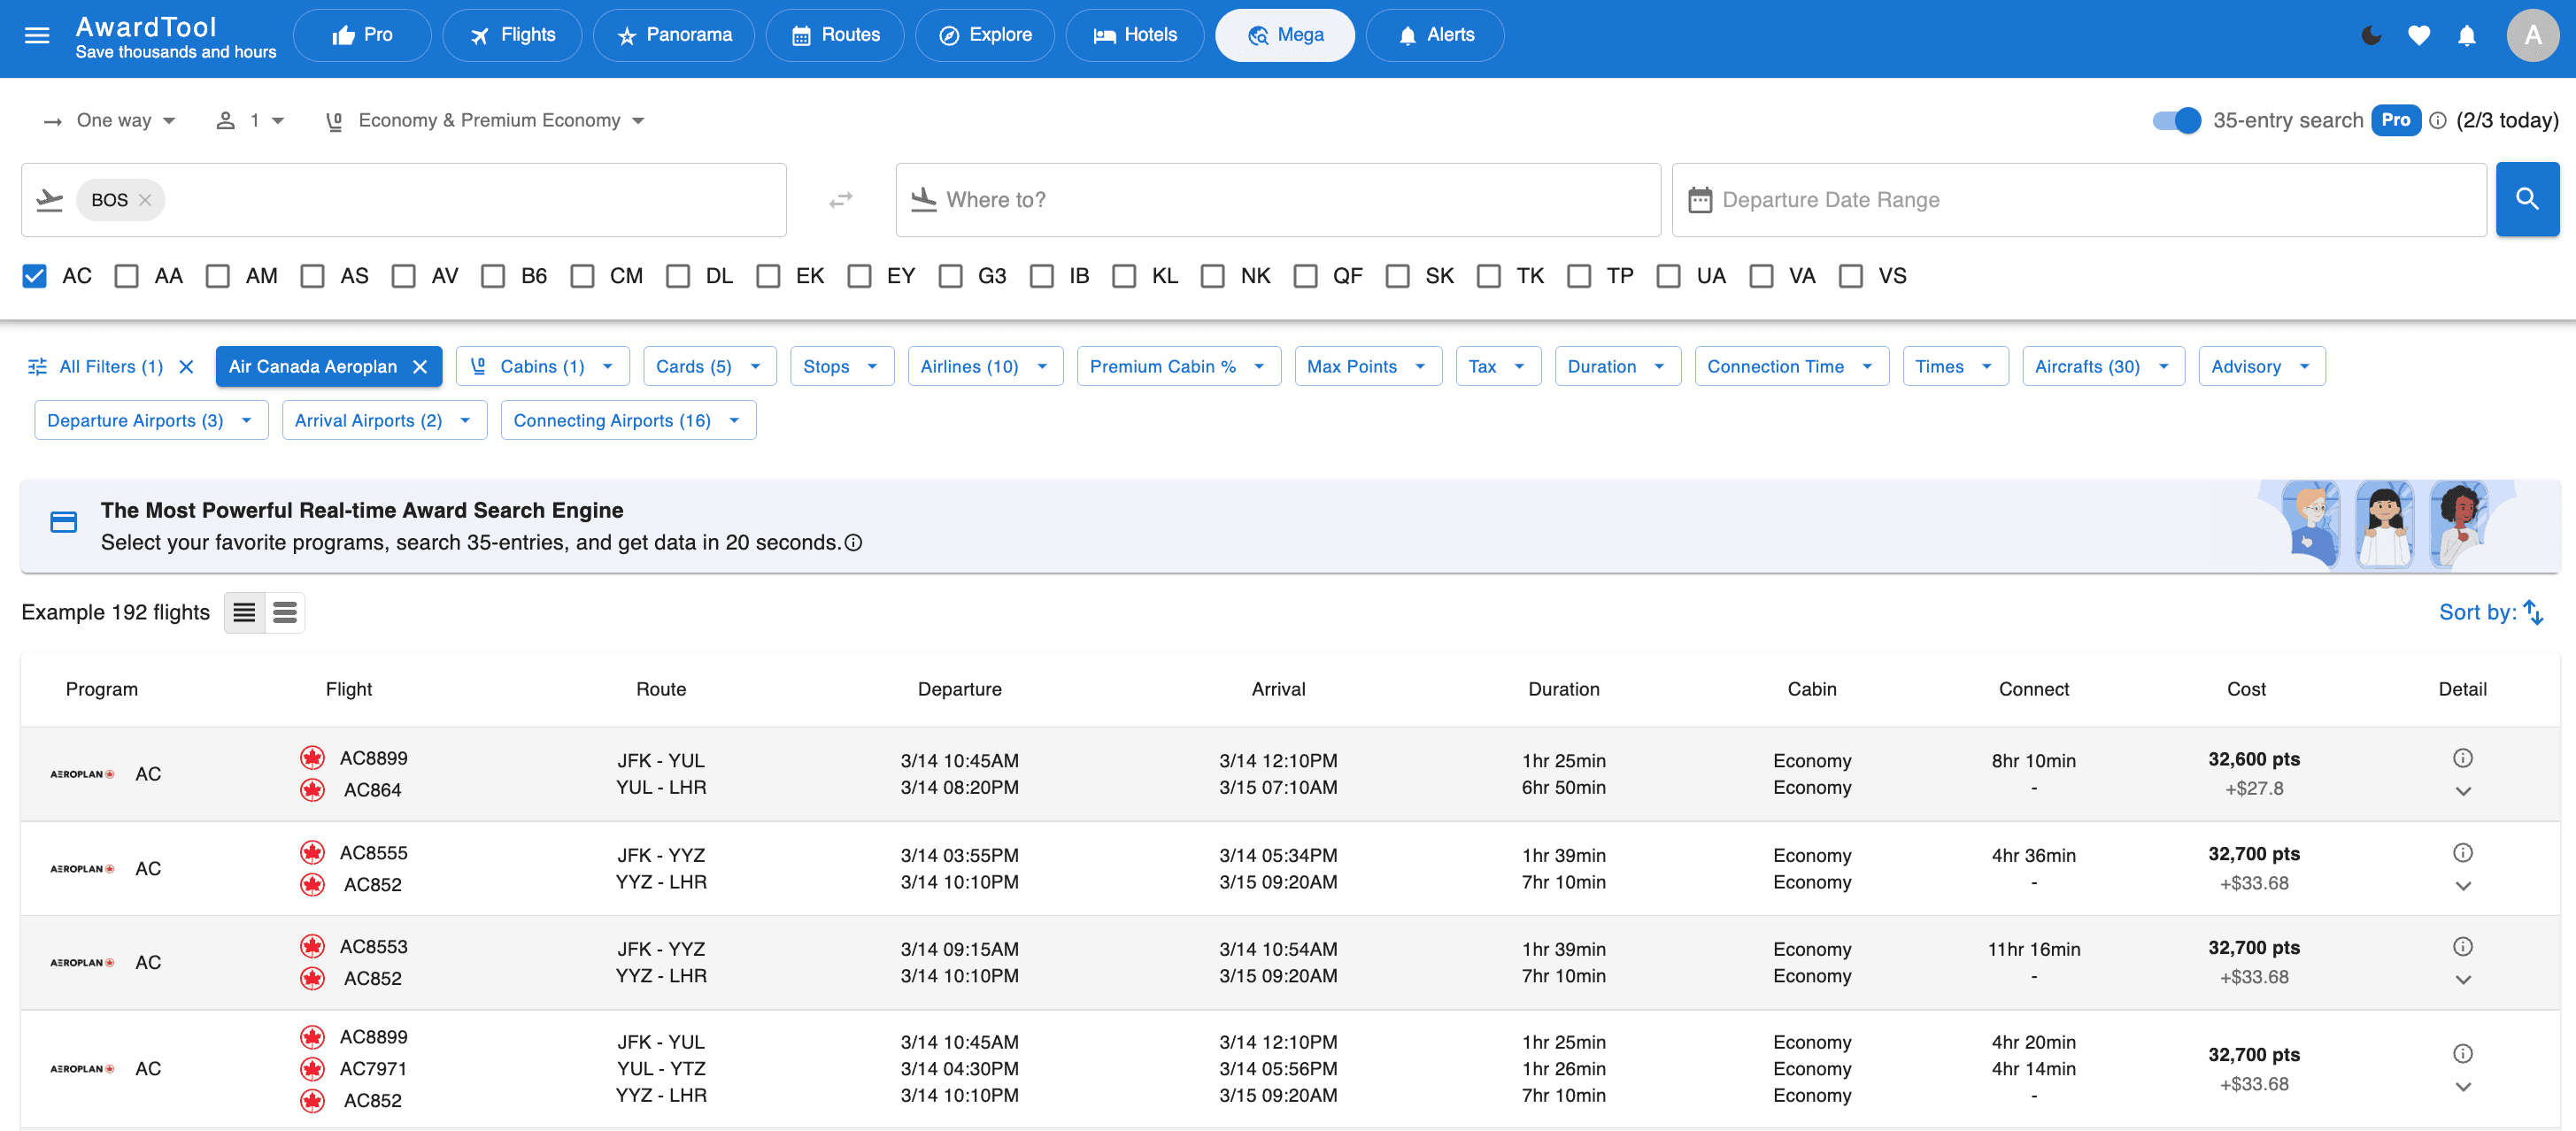Screen dimensions: 2576x1131
Task: Click the origin airport input field
Action: 404,200
